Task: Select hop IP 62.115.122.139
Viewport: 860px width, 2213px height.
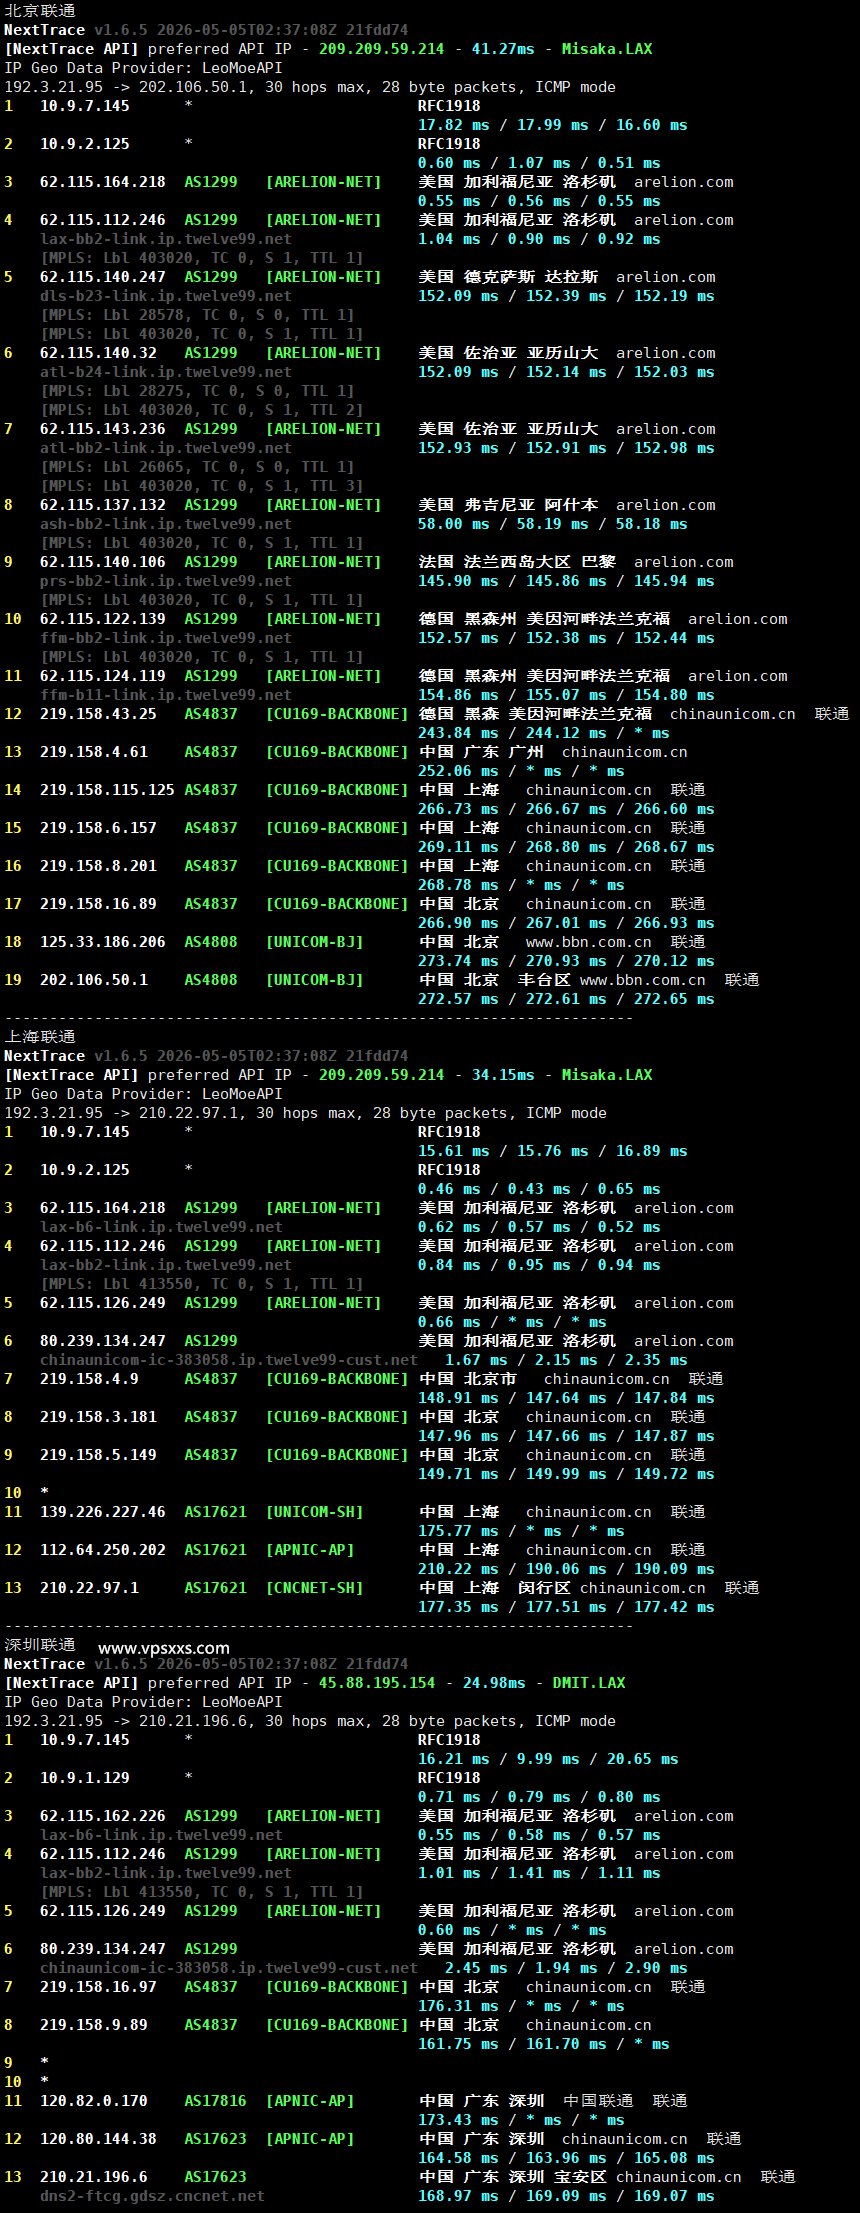Action: (x=103, y=618)
